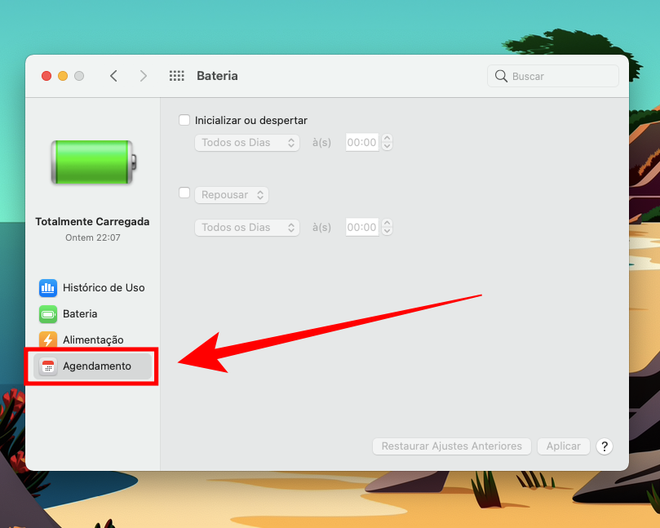
Task: Select the Agendamento calendar icon
Action: [x=48, y=366]
